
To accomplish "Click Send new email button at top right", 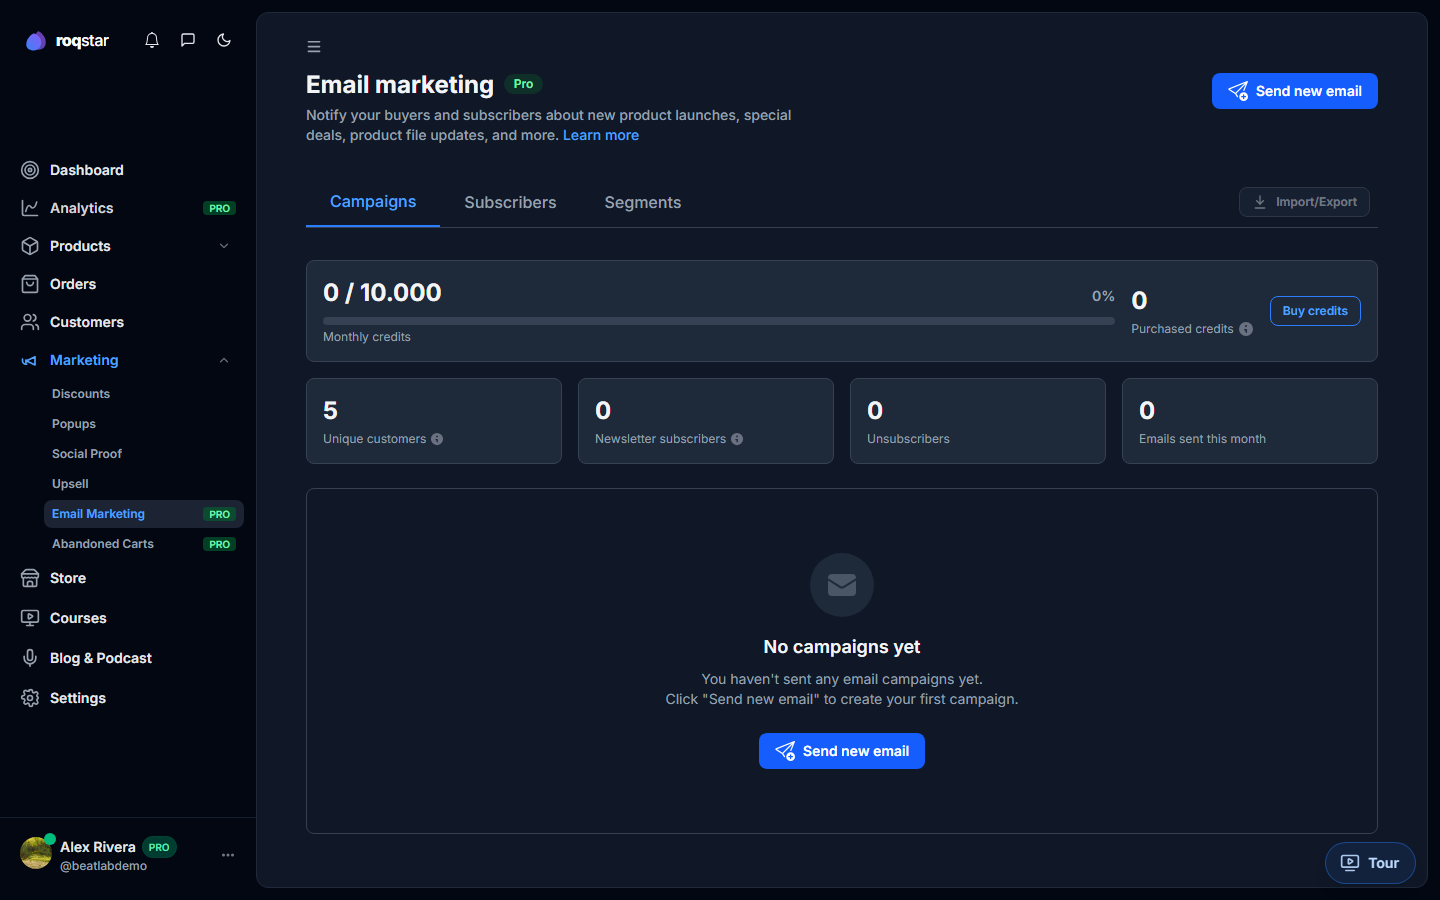I will tap(1295, 91).
